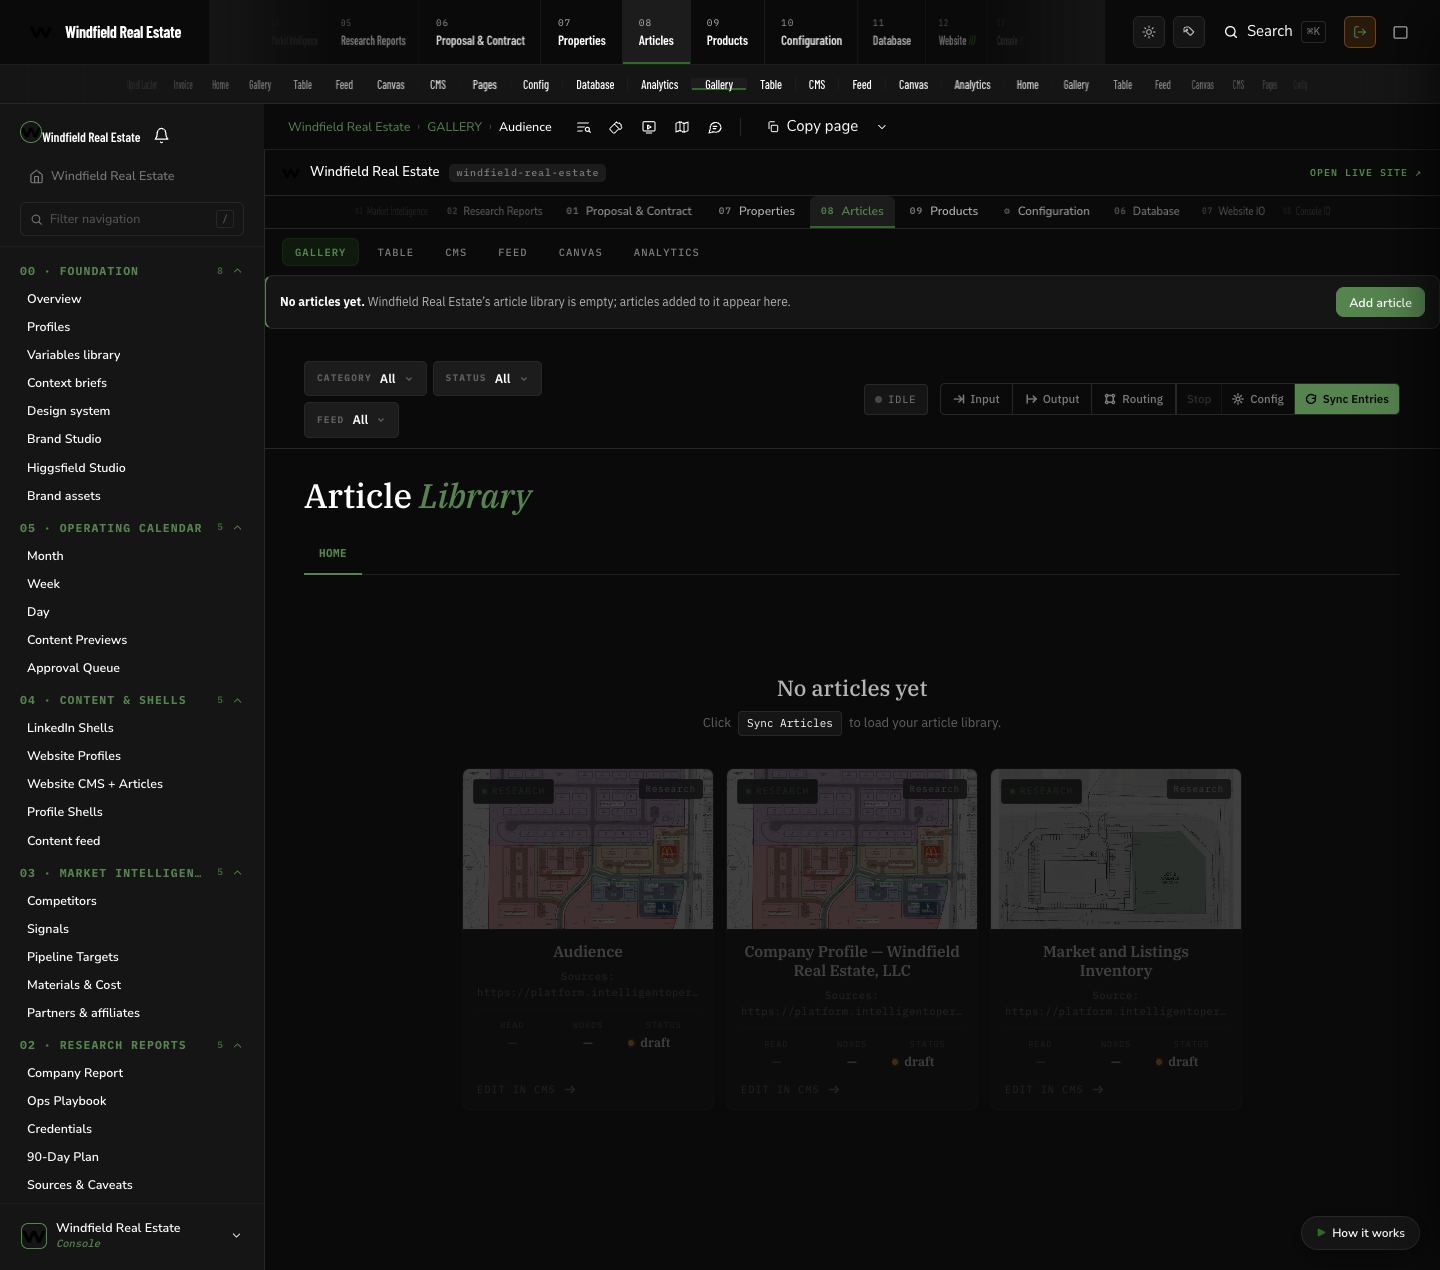The image size is (1440, 1270).
Task: Open the Category filter dropdown
Action: point(365,378)
